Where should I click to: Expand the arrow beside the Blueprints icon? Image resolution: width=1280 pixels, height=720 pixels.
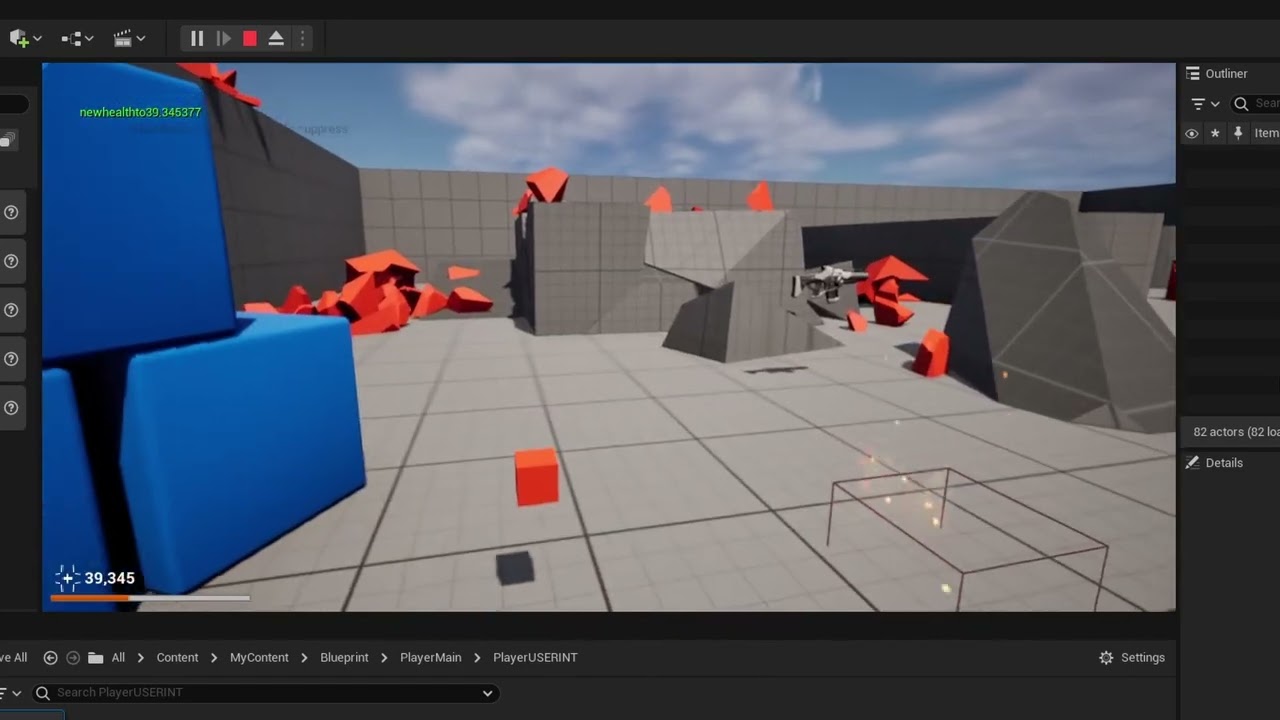click(x=89, y=38)
